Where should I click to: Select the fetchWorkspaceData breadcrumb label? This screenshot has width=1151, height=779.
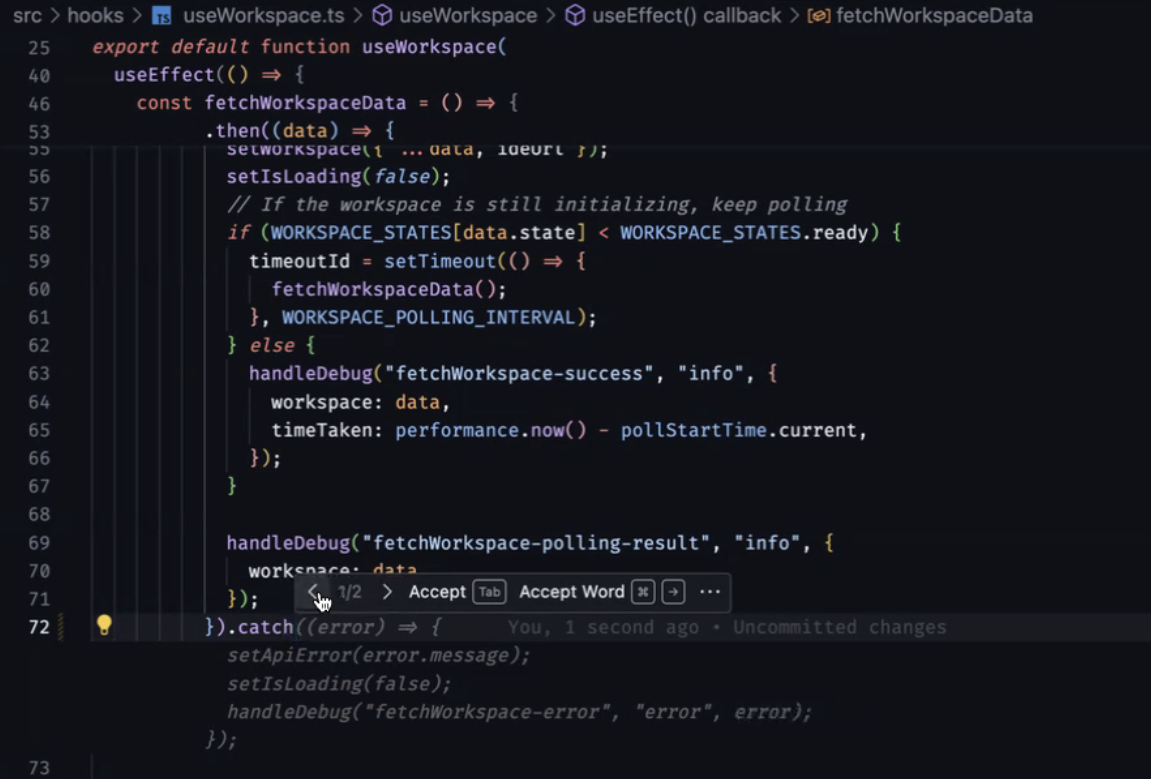coord(934,16)
